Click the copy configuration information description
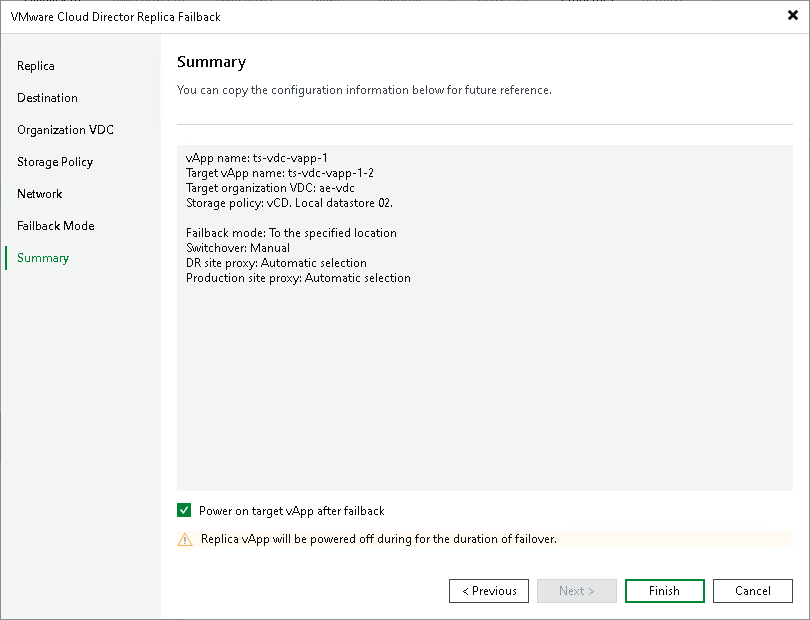The height and width of the screenshot is (620, 810). click(364, 90)
